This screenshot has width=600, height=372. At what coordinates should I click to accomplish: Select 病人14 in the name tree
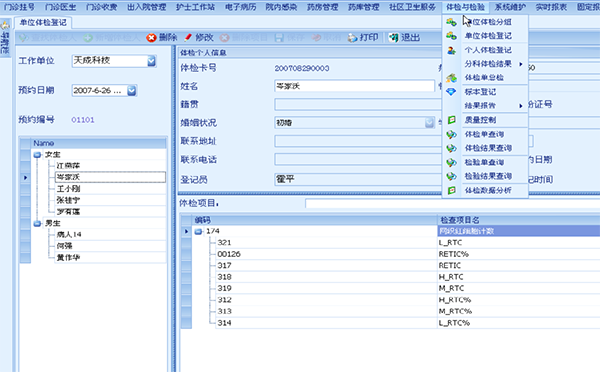tap(69, 234)
